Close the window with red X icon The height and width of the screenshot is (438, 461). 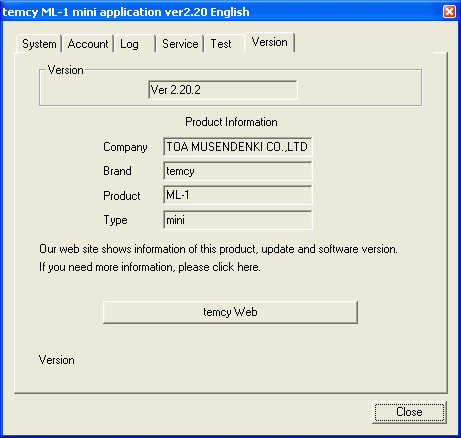pos(449,12)
